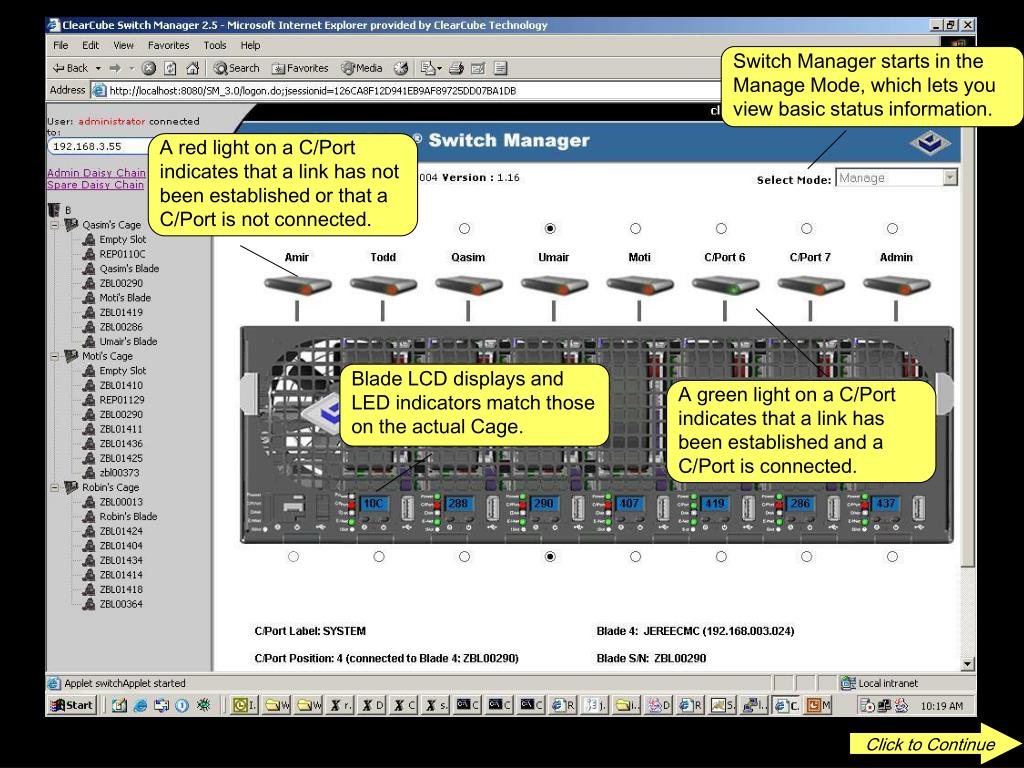Open the Media toolbar button
The height and width of the screenshot is (768, 1024).
[361, 68]
